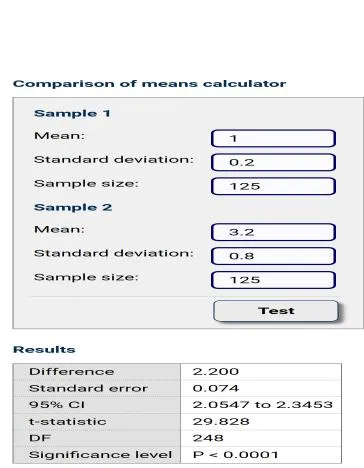Select the P < 0.0001 significance value

[x=235, y=454]
